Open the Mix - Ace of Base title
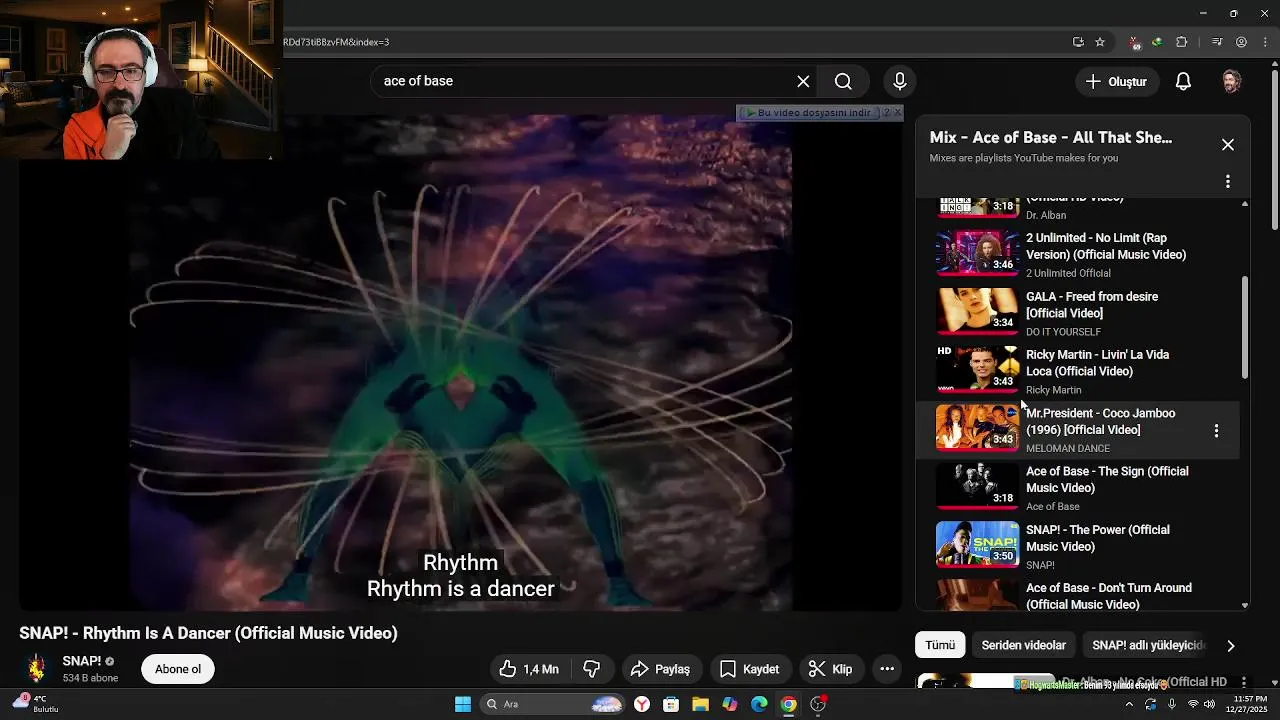Screen dimensions: 1280x720 click(x=1051, y=138)
